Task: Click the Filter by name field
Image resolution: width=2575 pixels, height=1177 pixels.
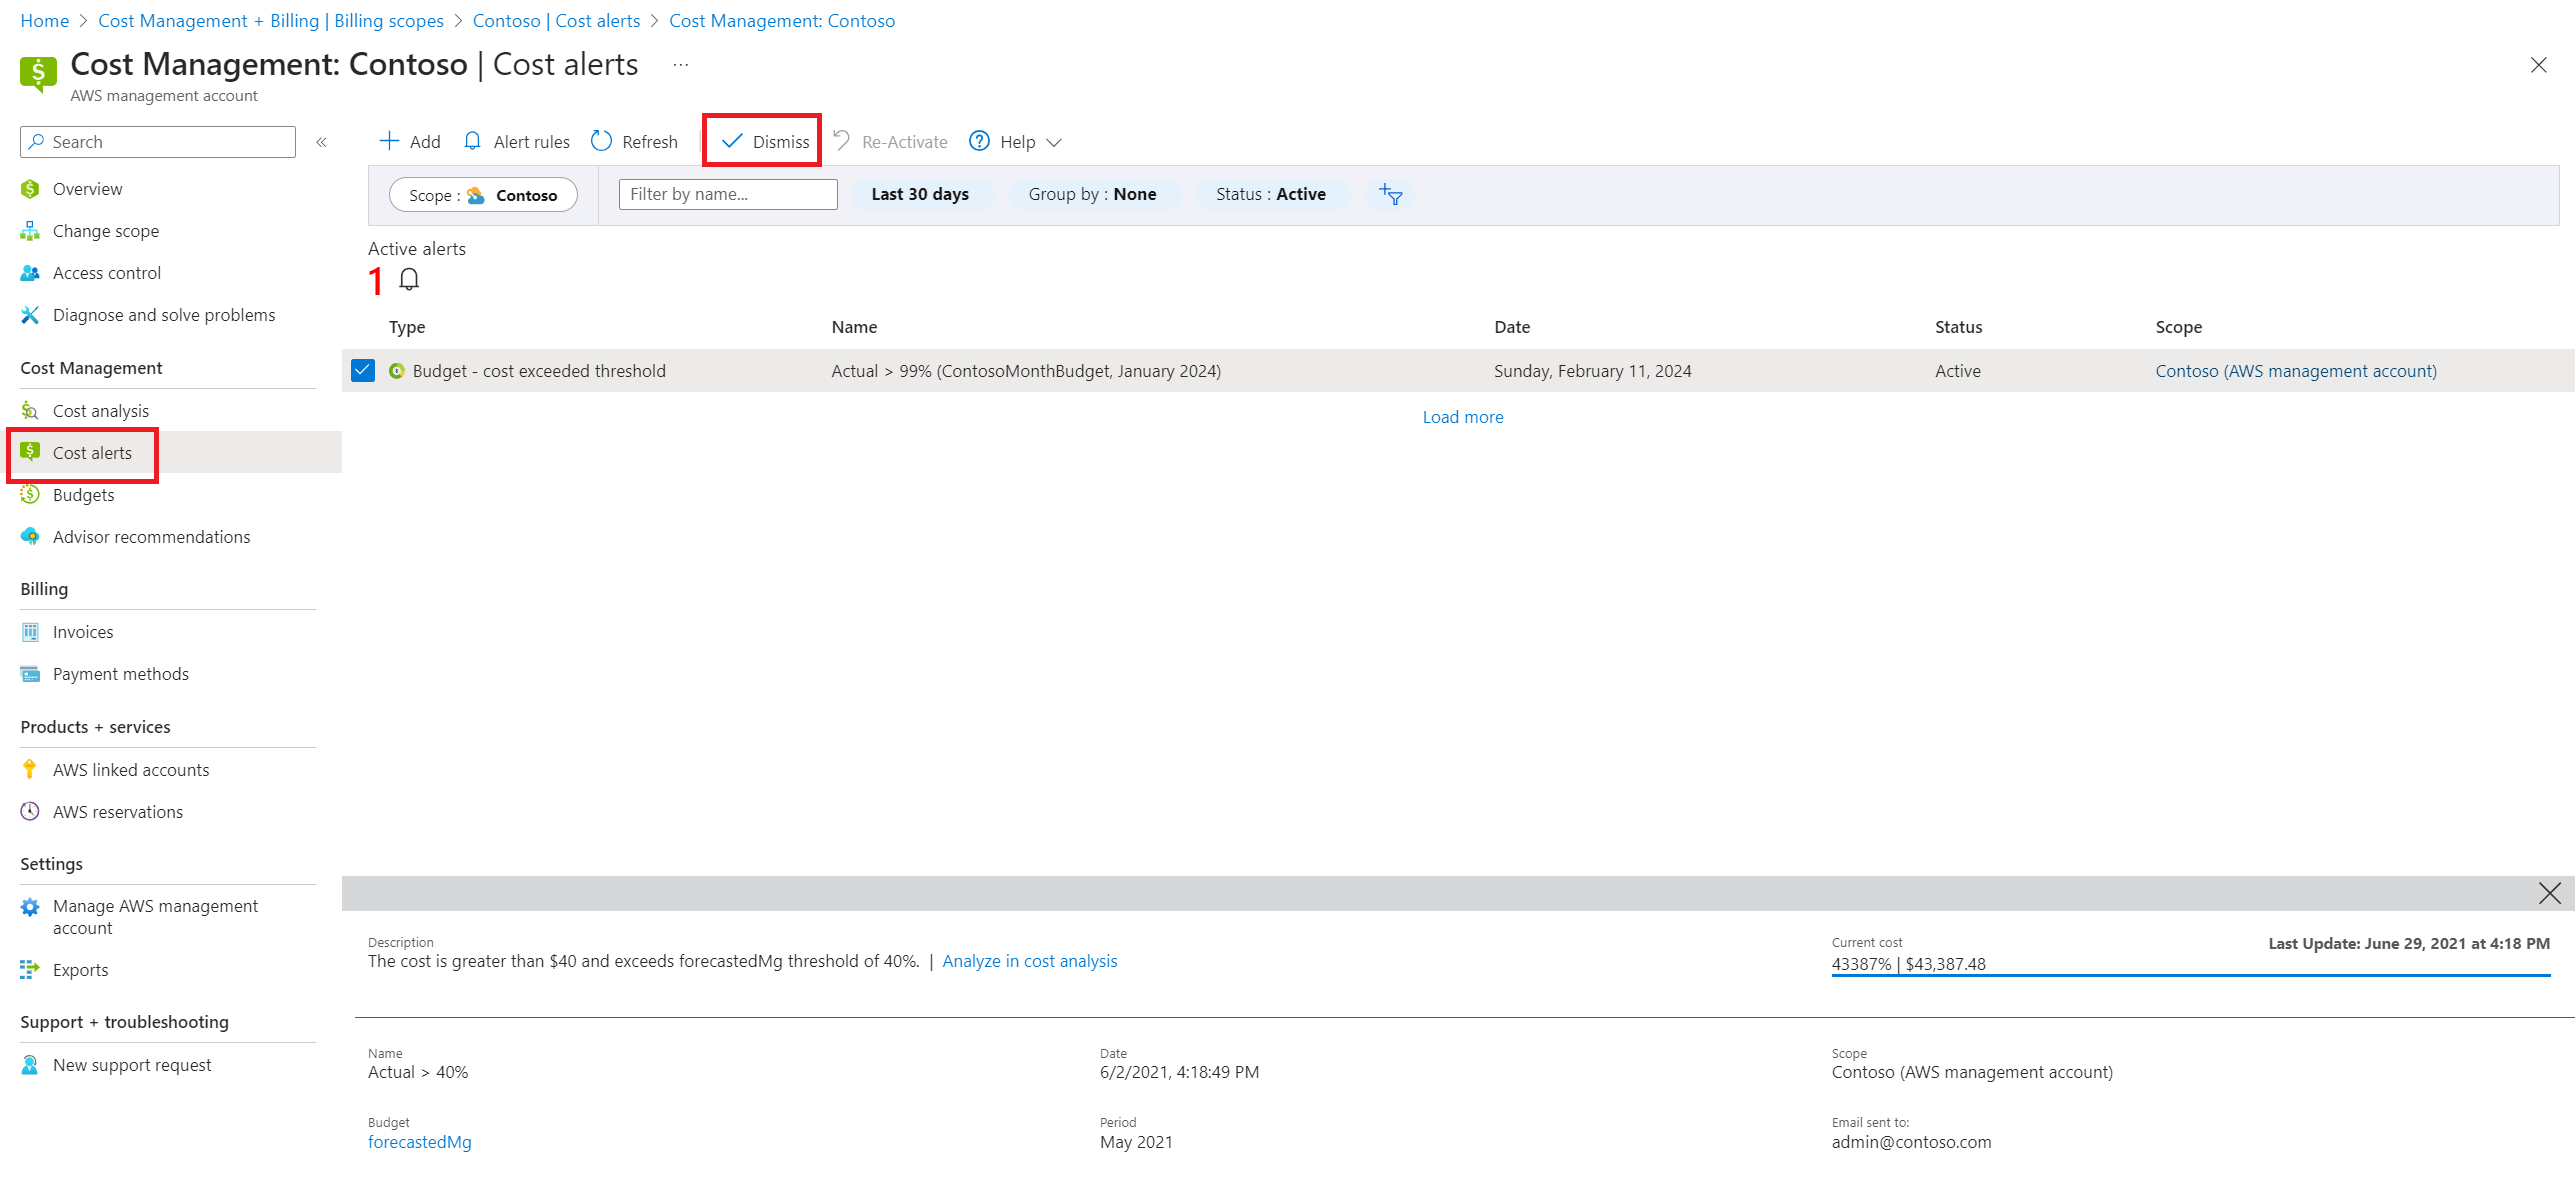Action: click(727, 194)
